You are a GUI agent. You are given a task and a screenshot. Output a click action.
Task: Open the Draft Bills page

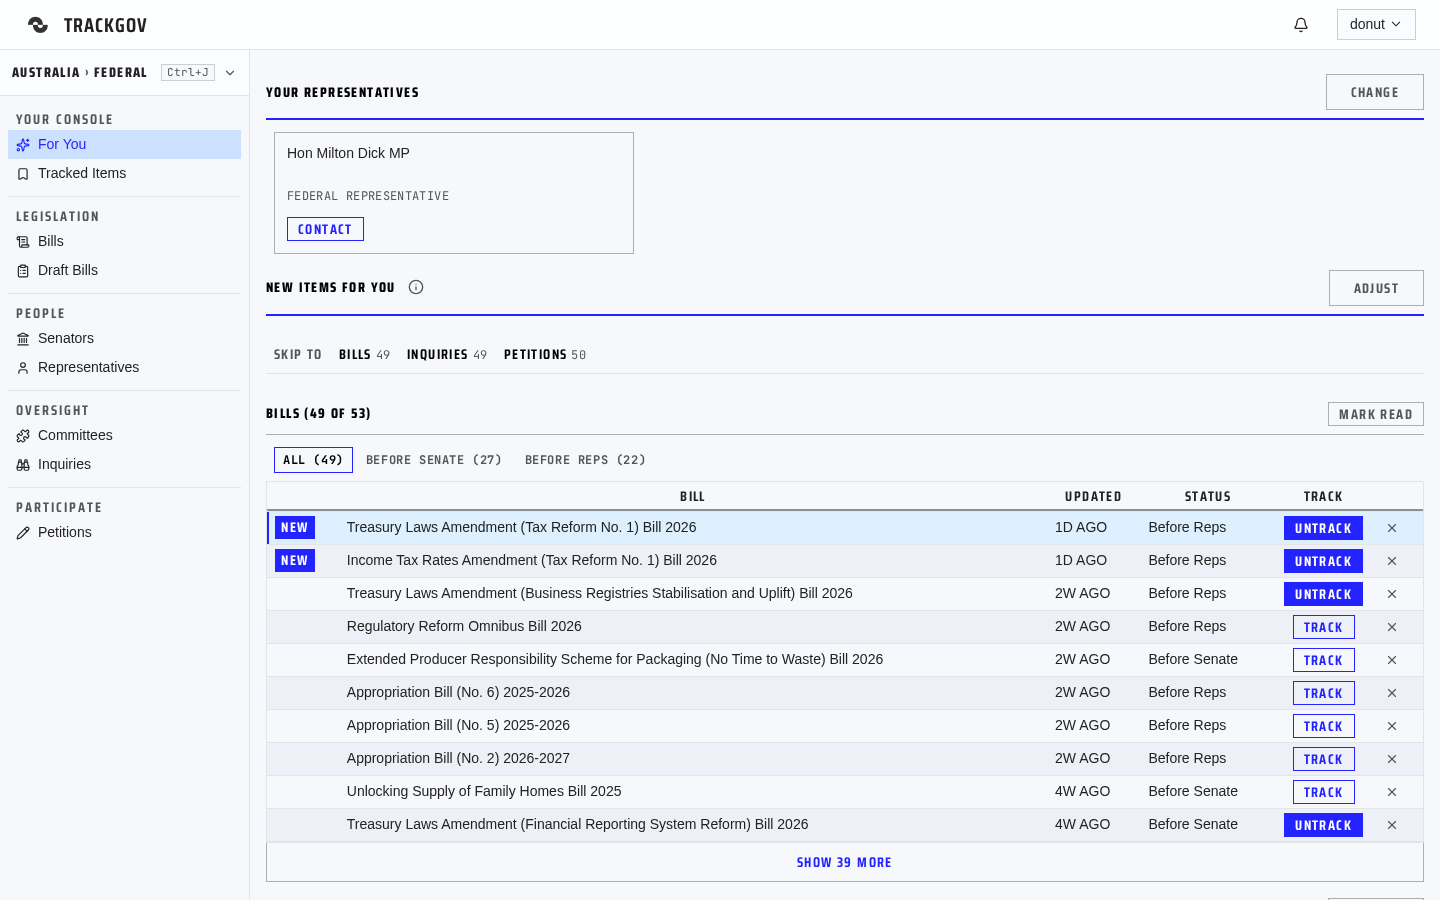click(124, 271)
